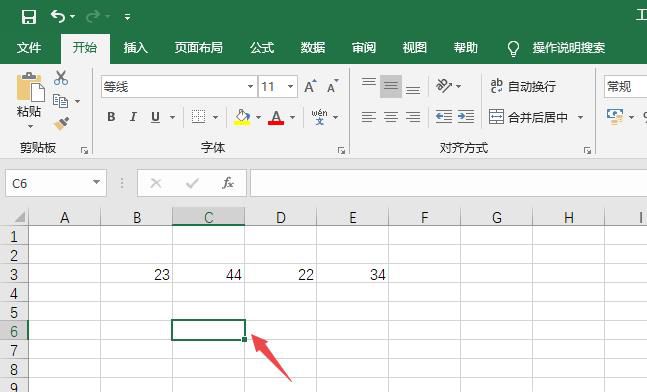Screen dimensions: 647x392
Task: Open the 剪贴板 dialog launcher
Action: coord(85,151)
